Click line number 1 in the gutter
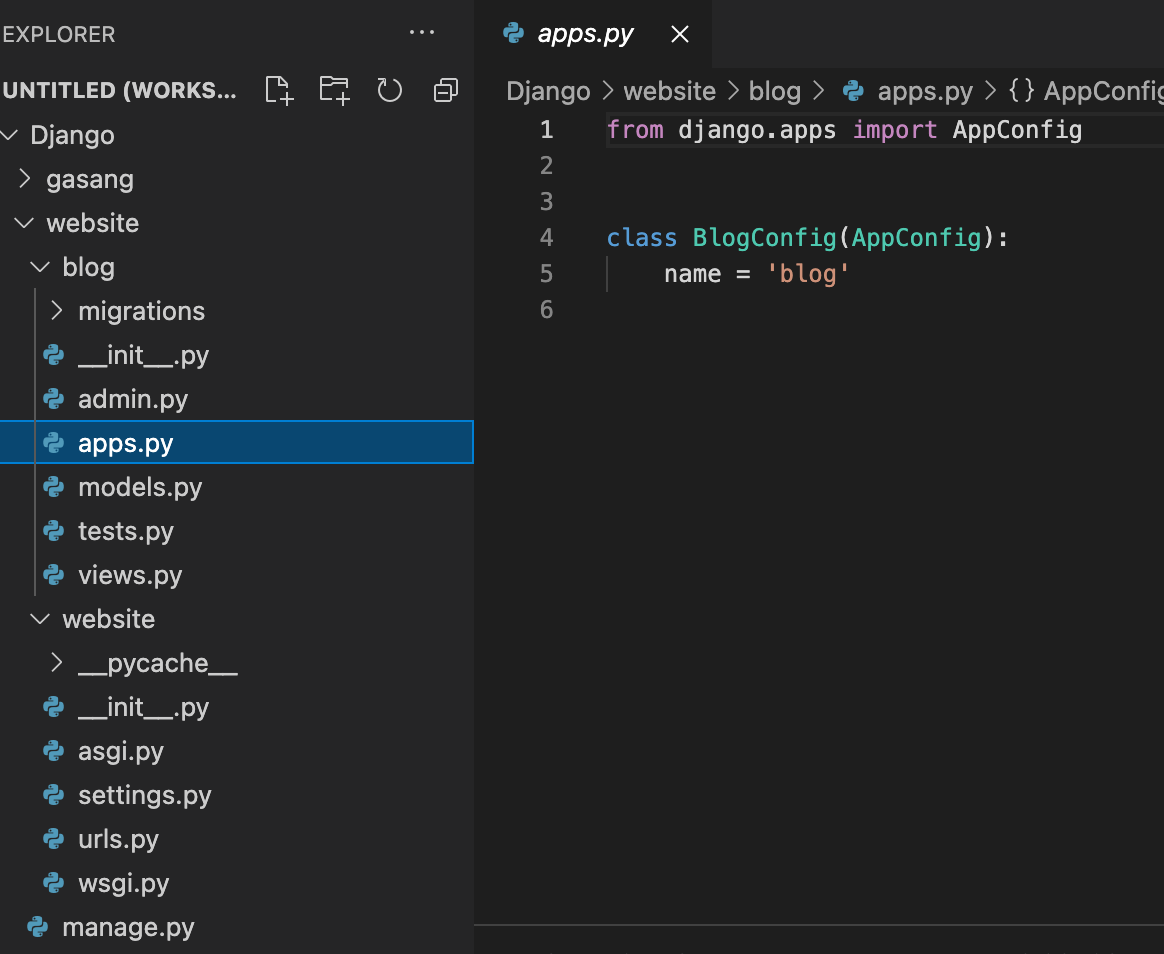Screen dimensions: 1164x954 (x=546, y=130)
